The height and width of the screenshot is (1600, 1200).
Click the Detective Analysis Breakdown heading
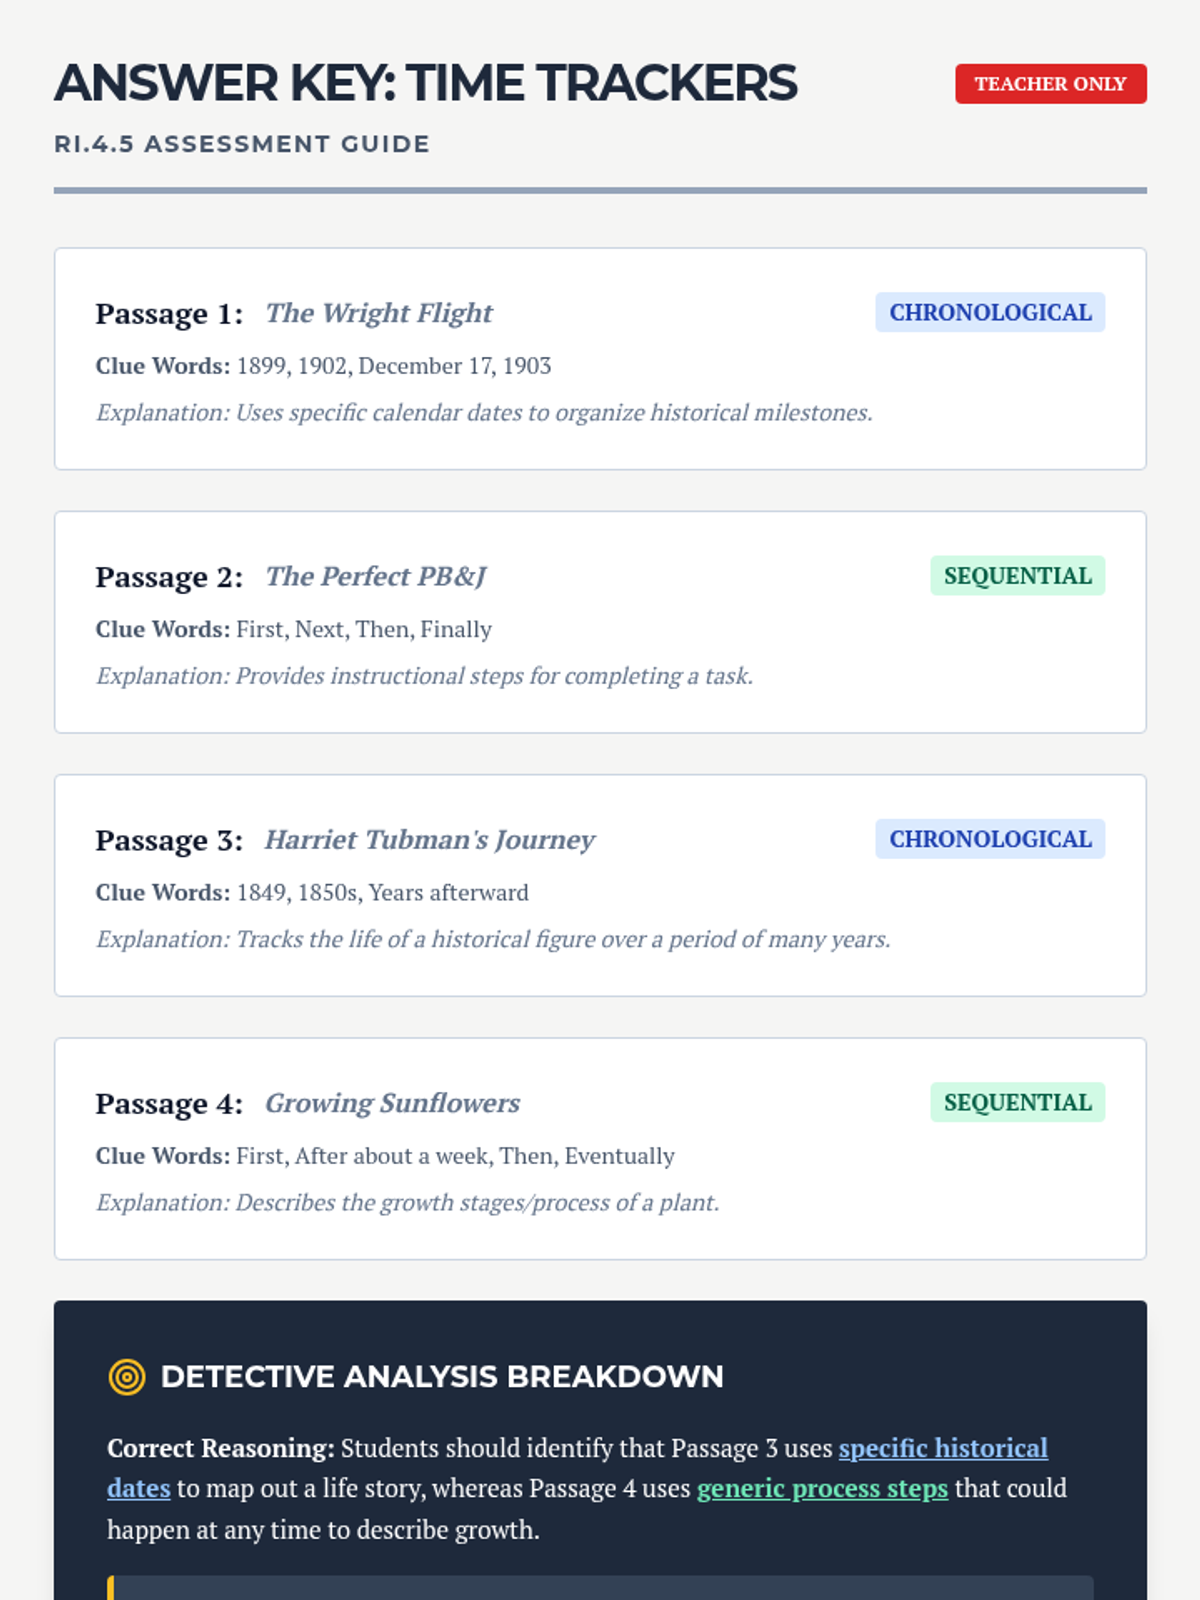point(441,1377)
